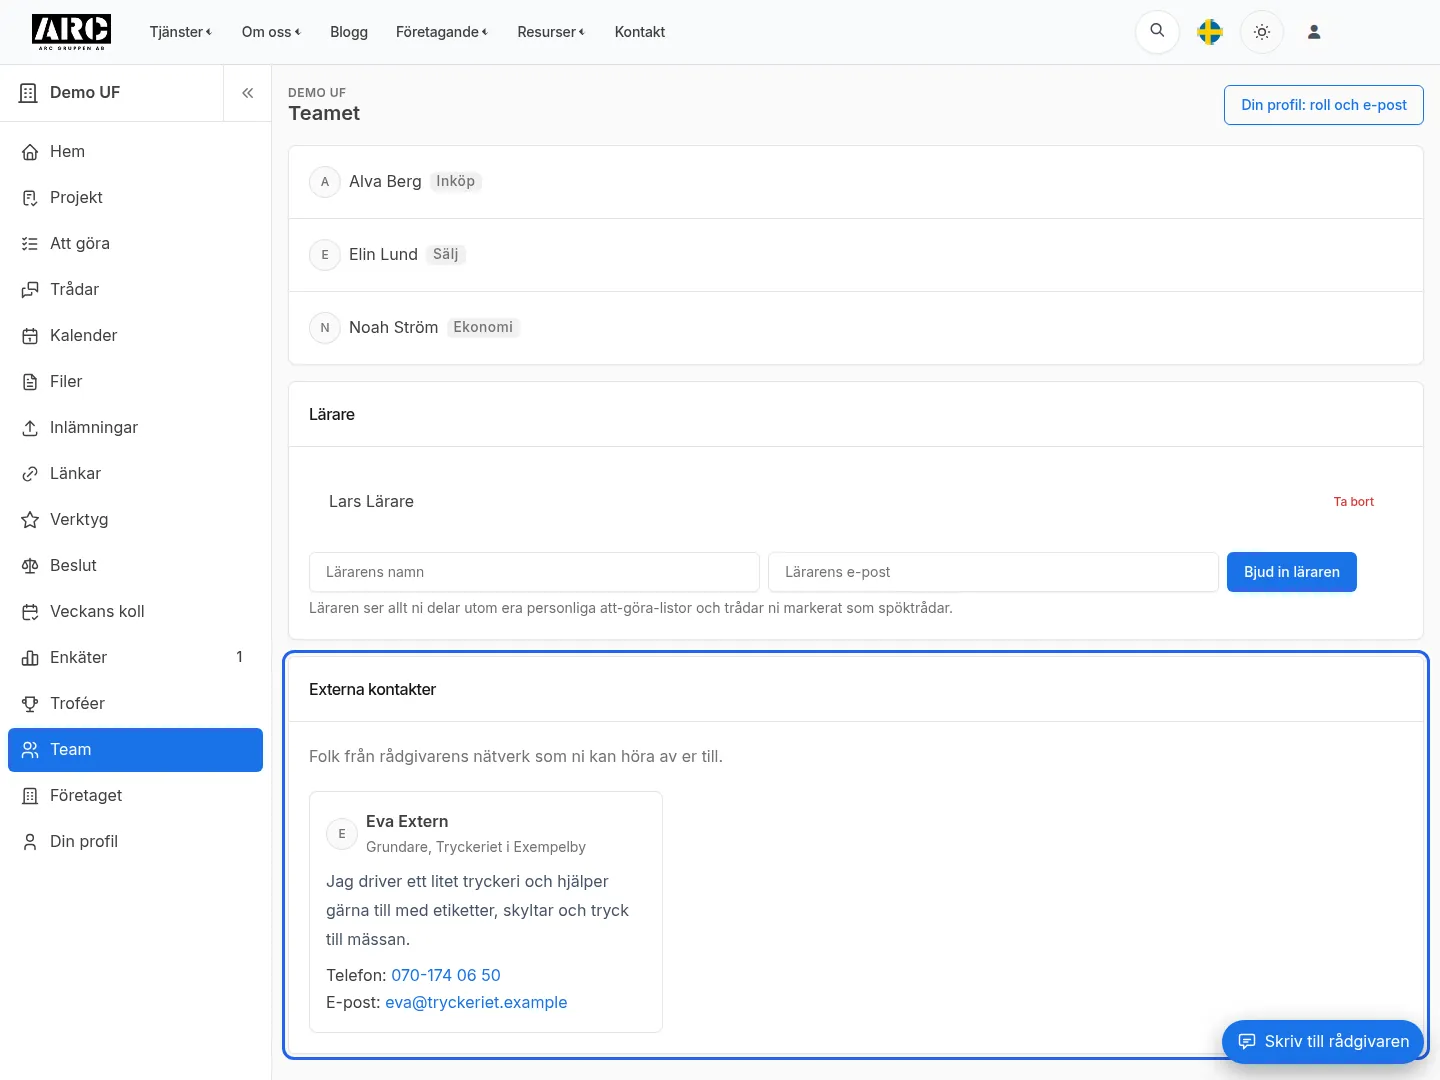The height and width of the screenshot is (1080, 1440).
Task: Click the Blogg menu item
Action: (x=349, y=32)
